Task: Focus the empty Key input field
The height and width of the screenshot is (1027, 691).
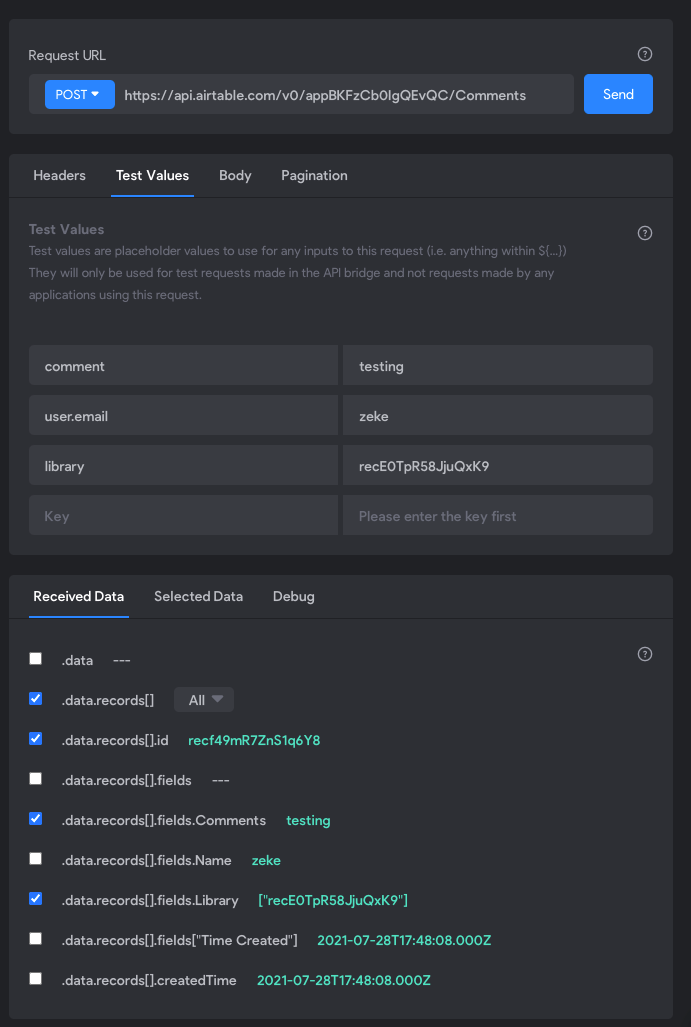Action: point(183,515)
